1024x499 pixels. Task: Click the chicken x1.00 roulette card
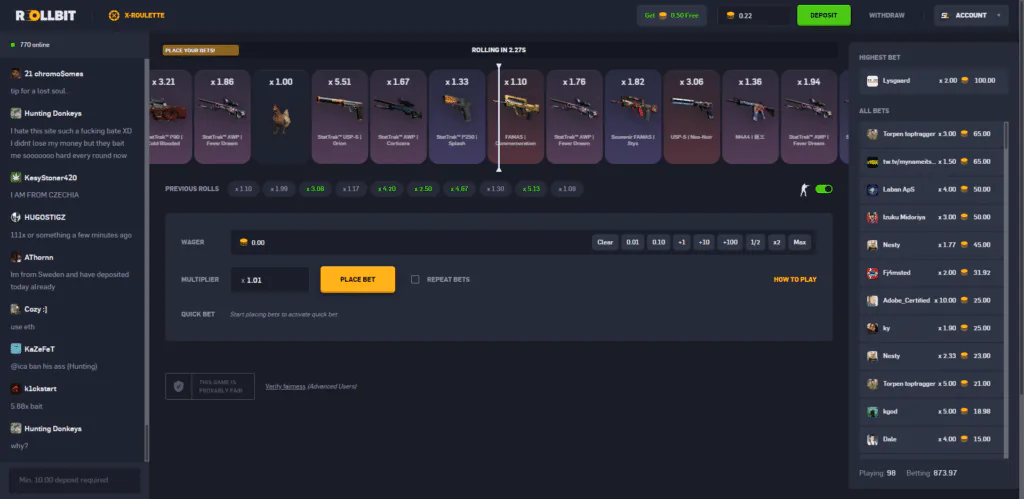point(281,117)
